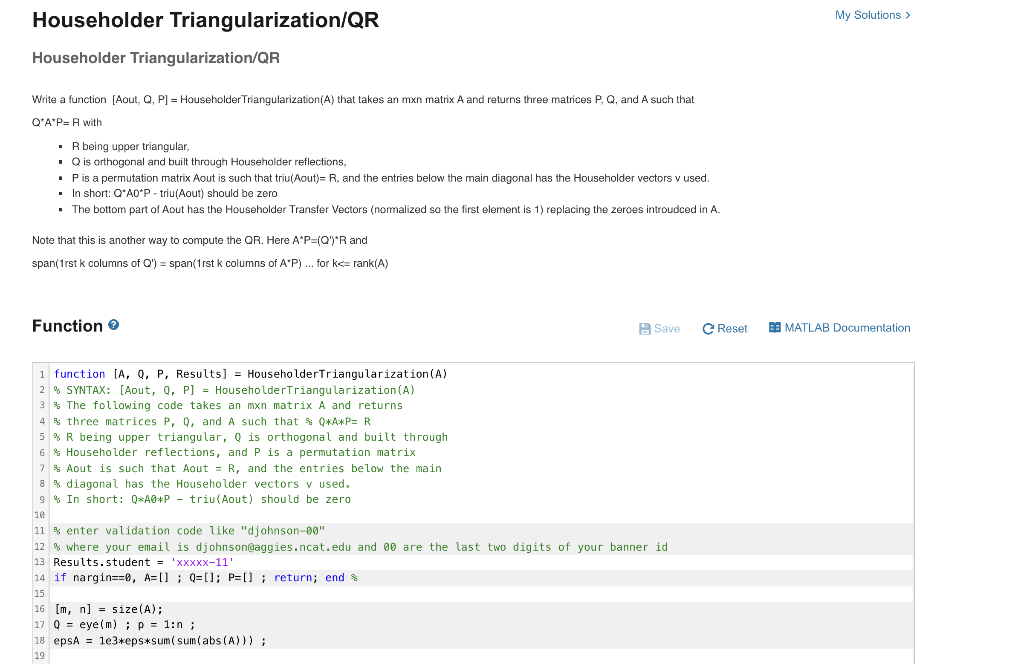The image size is (1024, 664).
Task: Click the Reset button
Action: [x=724, y=327]
